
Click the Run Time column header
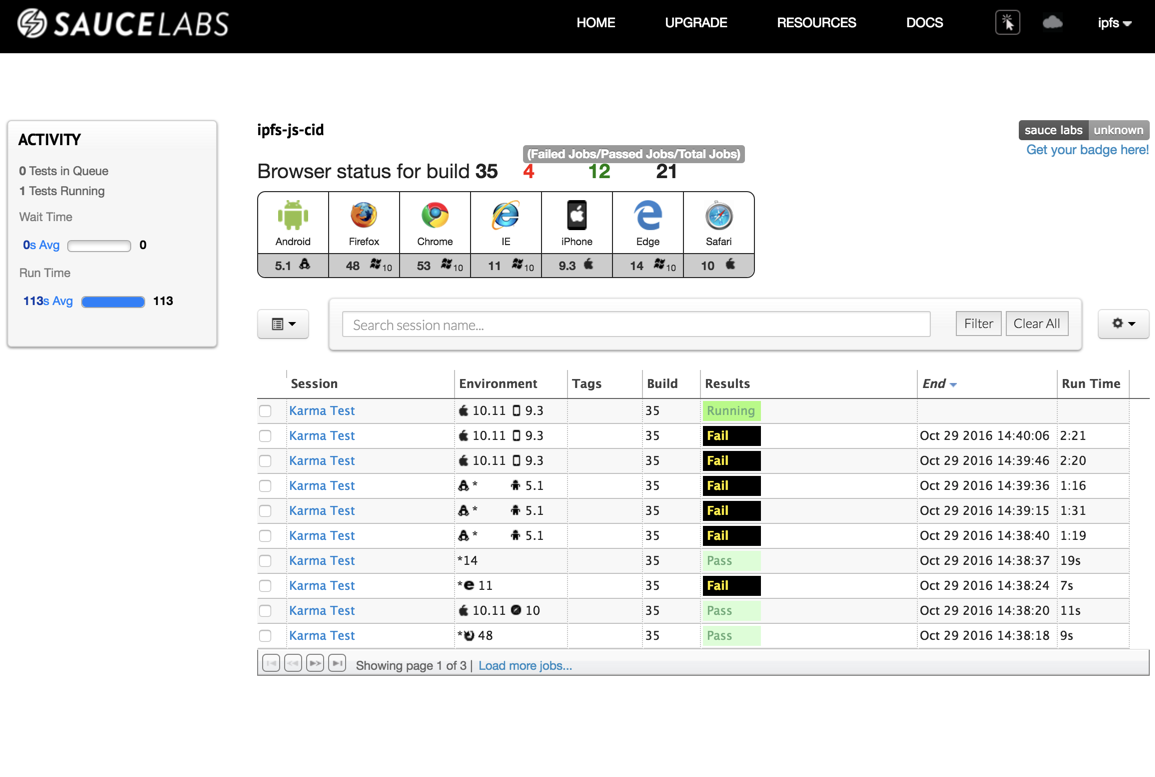pyautogui.click(x=1091, y=384)
